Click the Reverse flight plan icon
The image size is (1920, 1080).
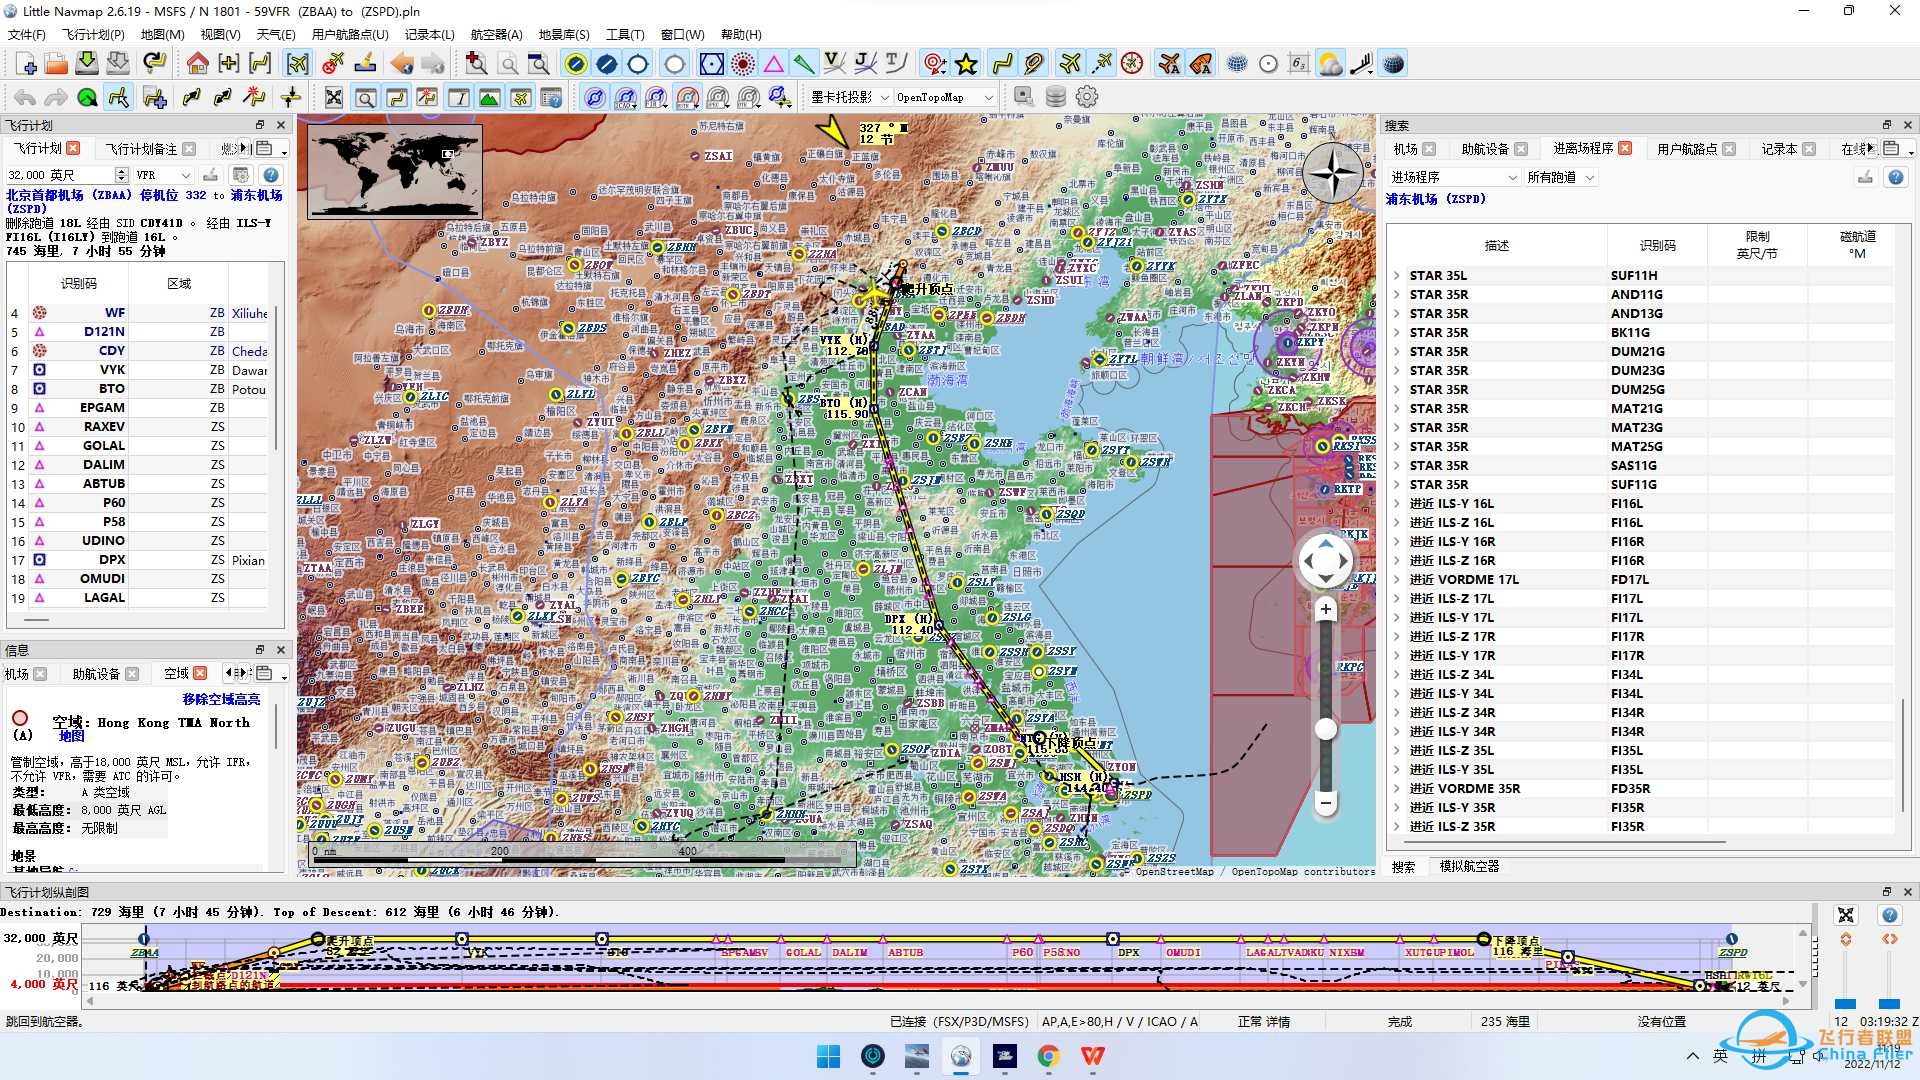click(x=153, y=62)
